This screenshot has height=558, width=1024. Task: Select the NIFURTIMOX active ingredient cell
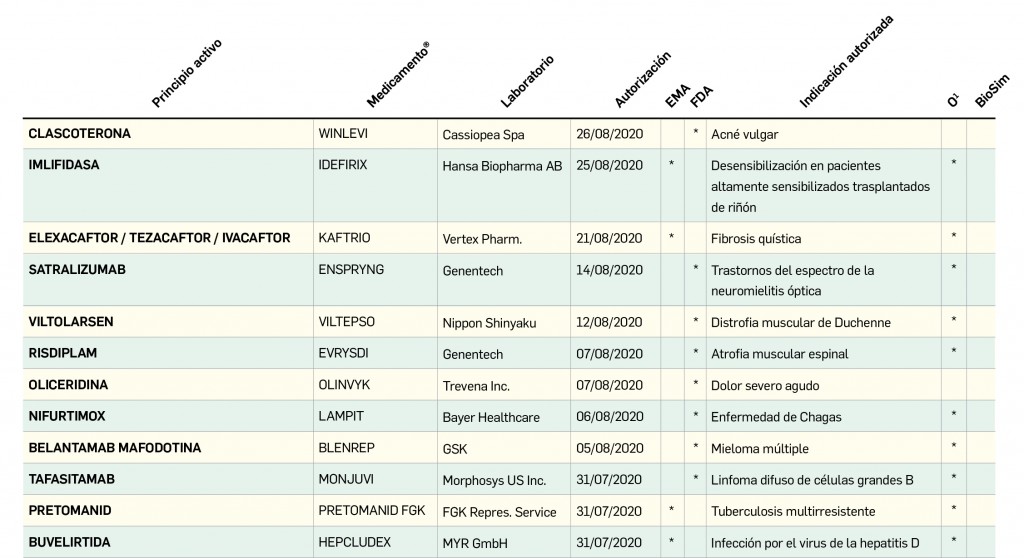point(67,416)
